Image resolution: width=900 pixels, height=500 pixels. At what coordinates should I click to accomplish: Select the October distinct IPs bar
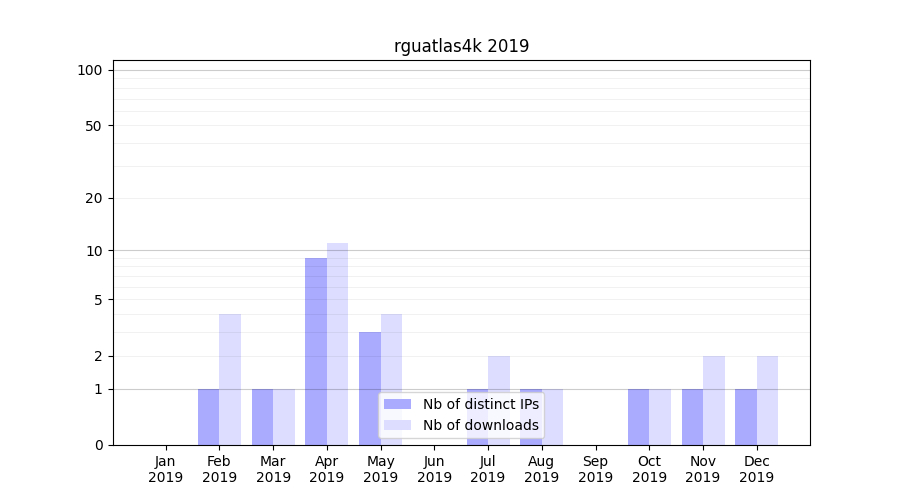click(x=638, y=417)
